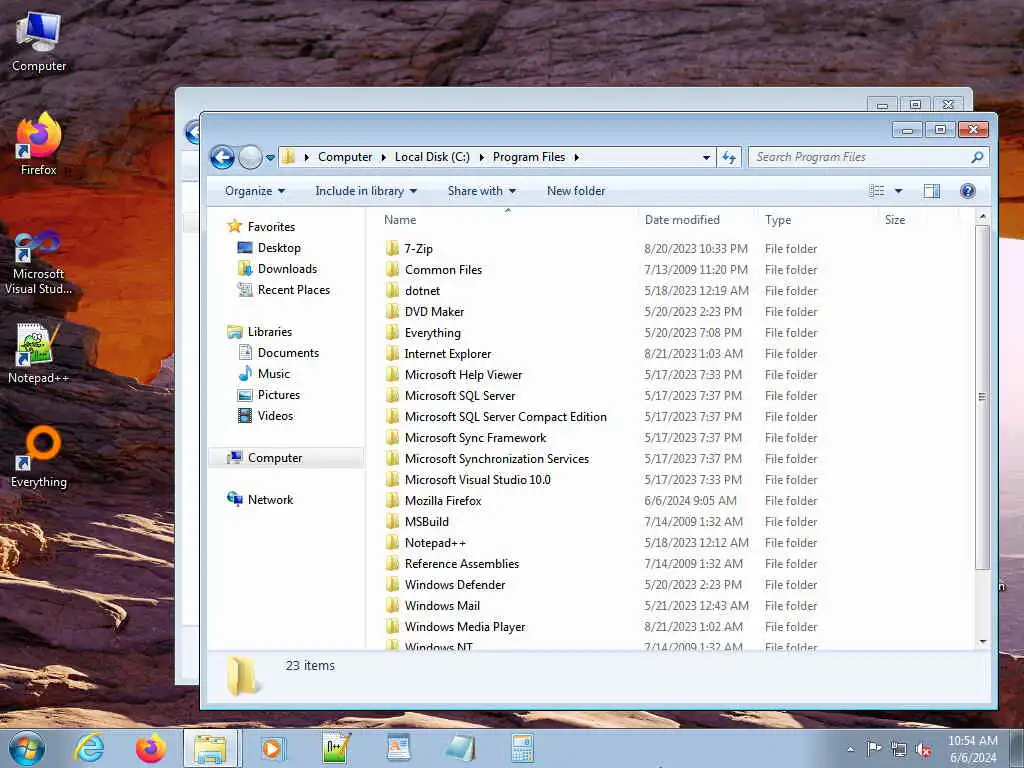Viewport: 1024px width, 768px height.
Task: Open Windows Media Player taskbar icon
Action: click(272, 748)
